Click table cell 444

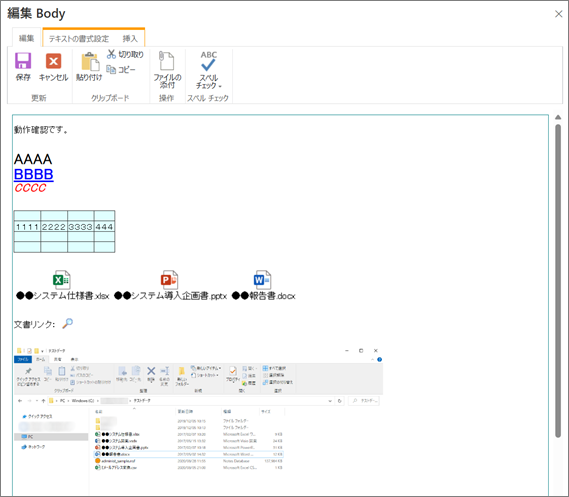tap(105, 227)
